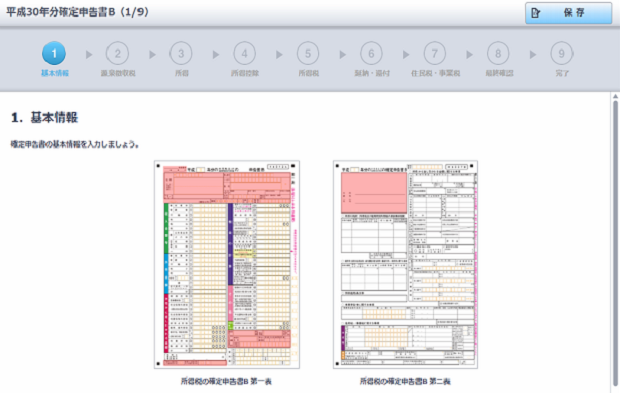The height and width of the screenshot is (393, 620).
Task: Click the 所得税の確定申告書B 第一表 caption
Action: (226, 381)
